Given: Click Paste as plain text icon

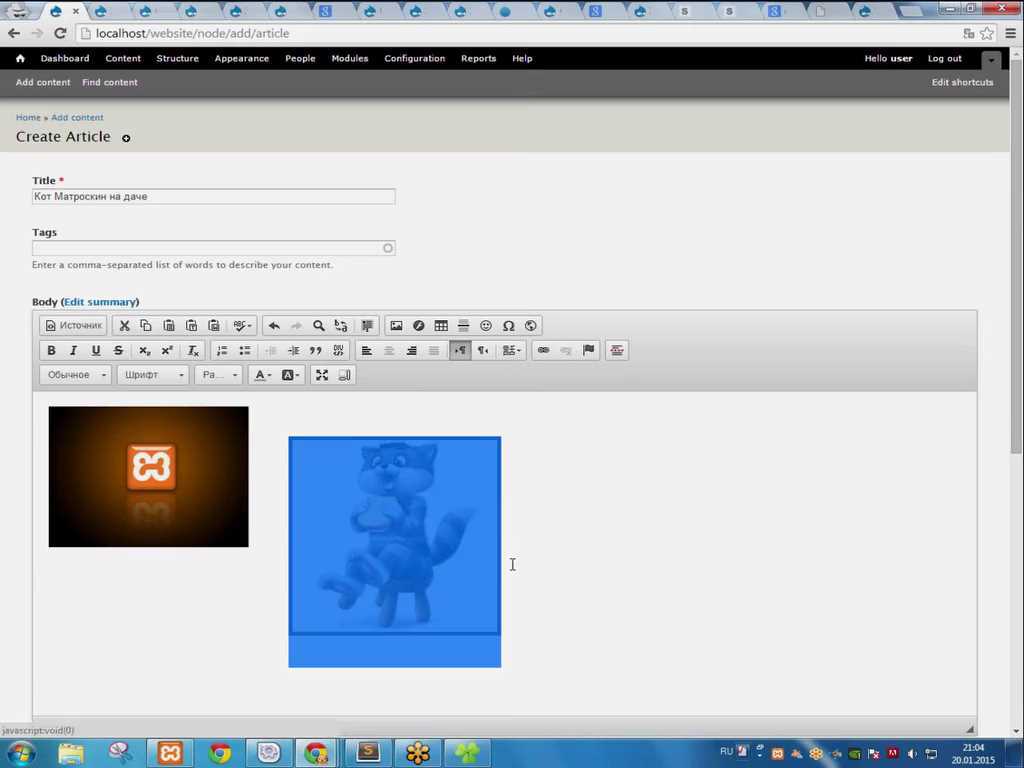Looking at the screenshot, I should 191,325.
